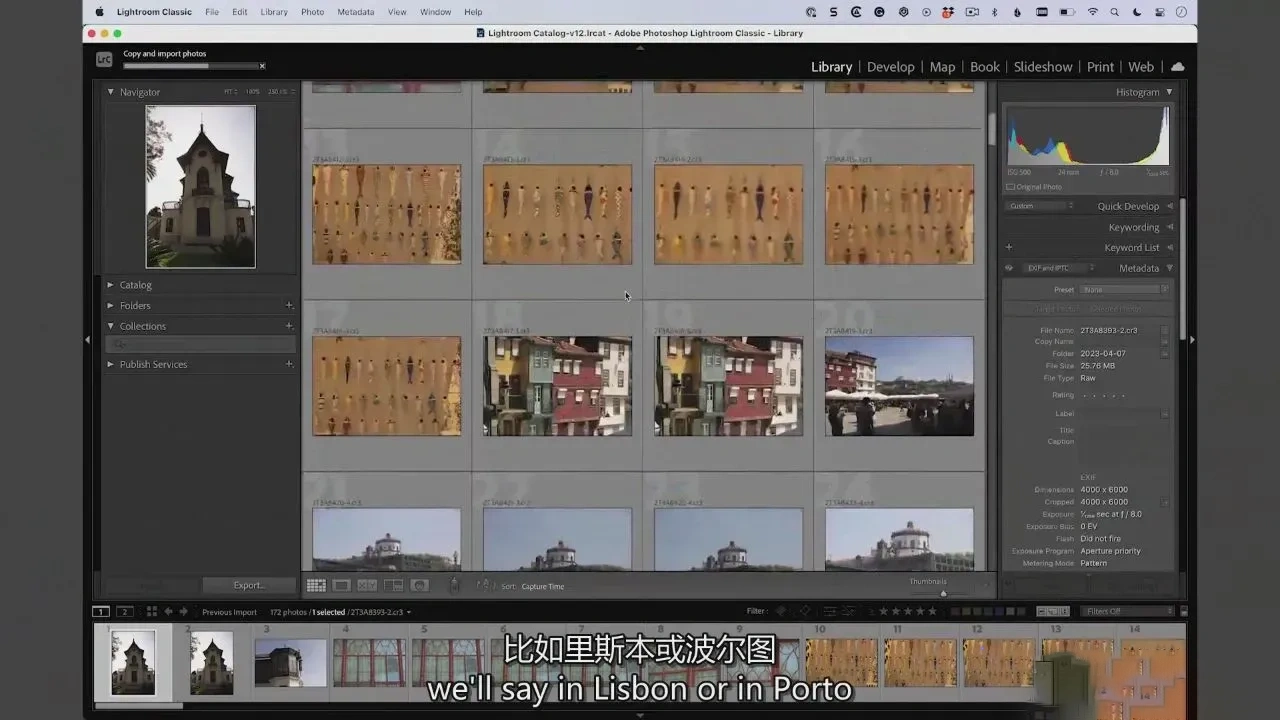The width and height of the screenshot is (1280, 720).
Task: Open the Develop module
Action: coord(890,67)
